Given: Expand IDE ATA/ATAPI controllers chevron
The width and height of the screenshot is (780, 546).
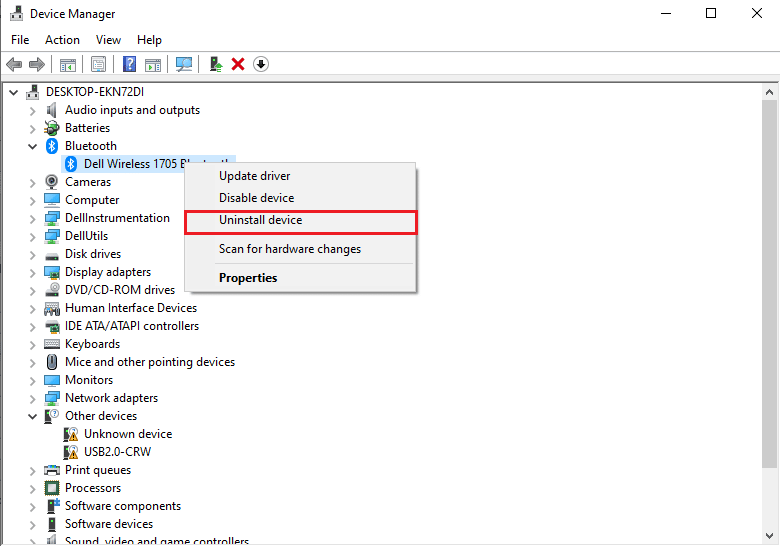Looking at the screenshot, I should pyautogui.click(x=33, y=326).
